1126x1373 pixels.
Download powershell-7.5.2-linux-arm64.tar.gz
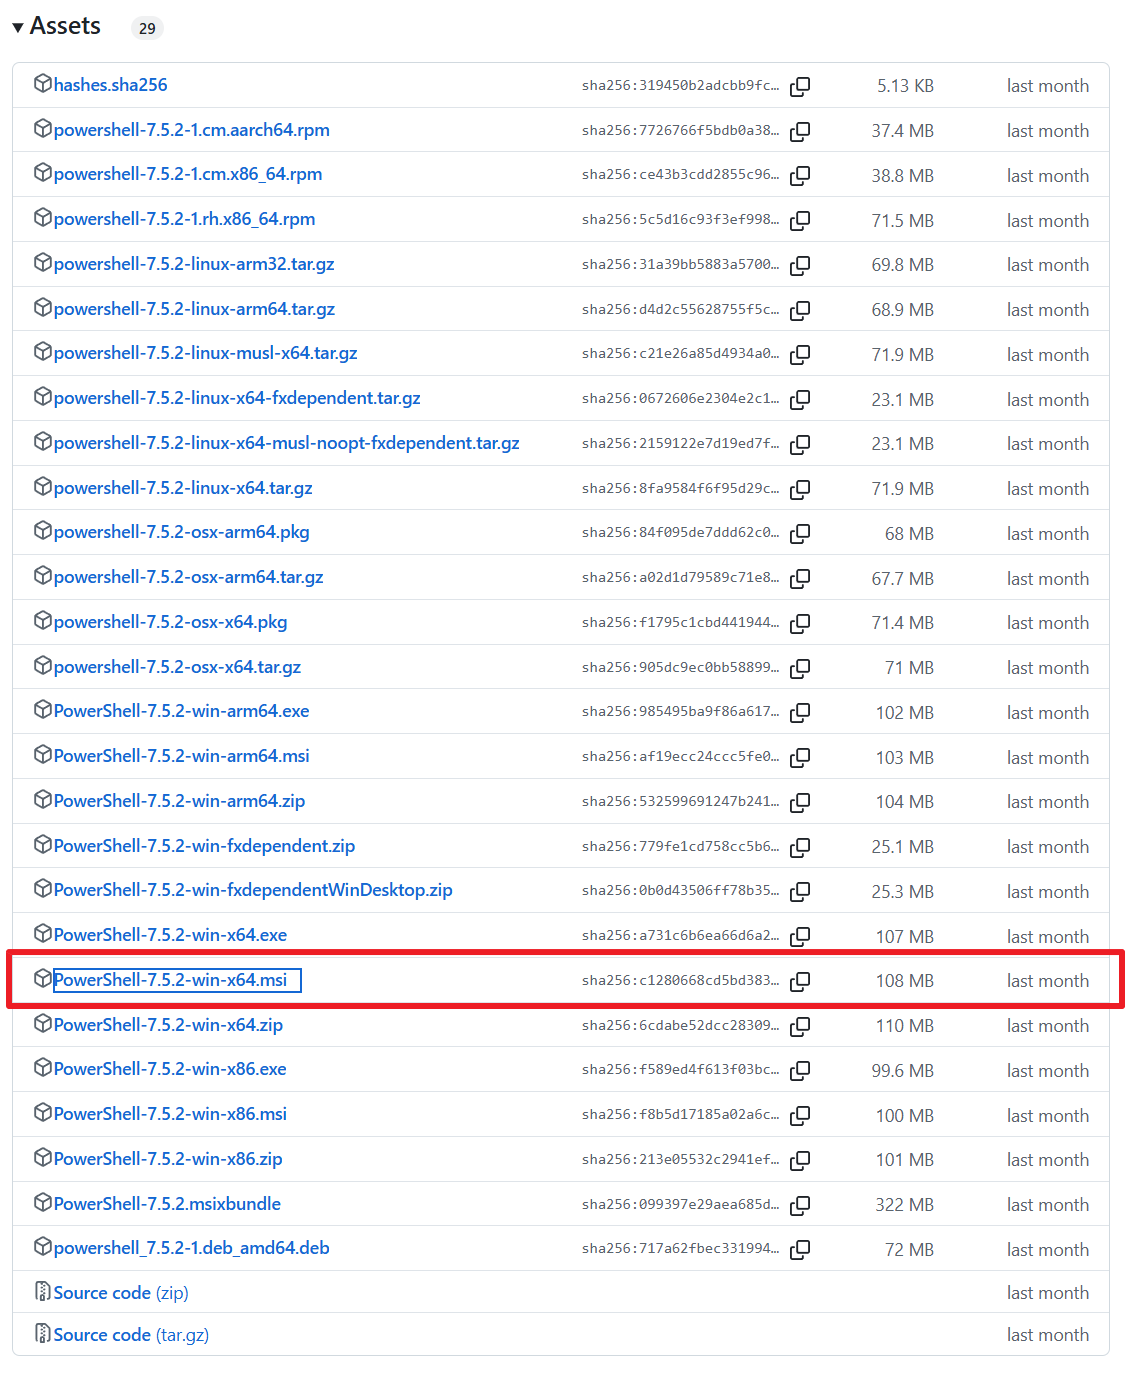pyautogui.click(x=195, y=309)
